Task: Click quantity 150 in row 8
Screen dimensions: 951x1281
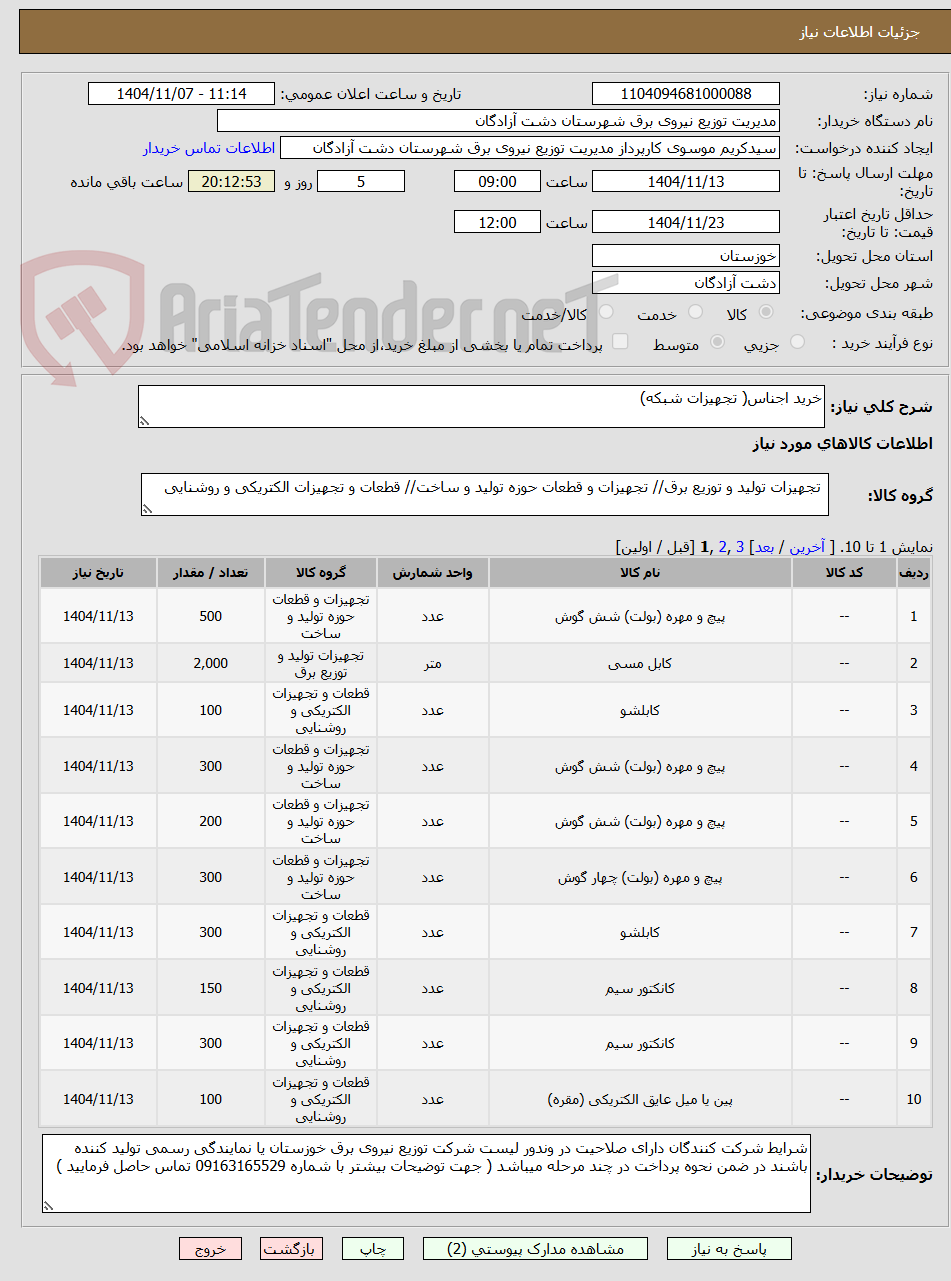Action: (211, 988)
